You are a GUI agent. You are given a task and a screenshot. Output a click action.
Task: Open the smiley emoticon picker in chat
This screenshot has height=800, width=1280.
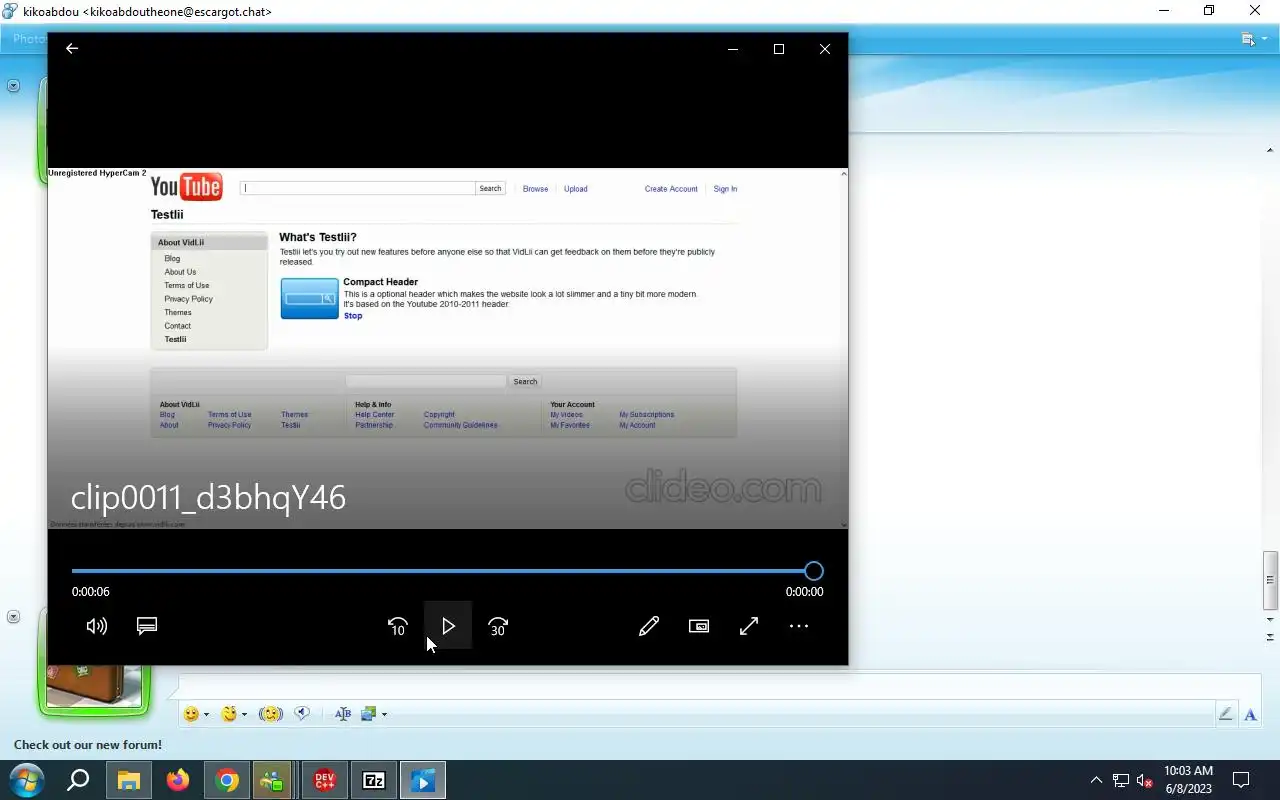pyautogui.click(x=191, y=714)
